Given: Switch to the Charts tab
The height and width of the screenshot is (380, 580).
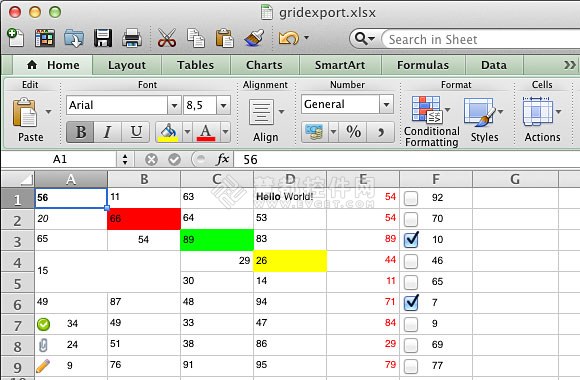Looking at the screenshot, I should 264,65.
